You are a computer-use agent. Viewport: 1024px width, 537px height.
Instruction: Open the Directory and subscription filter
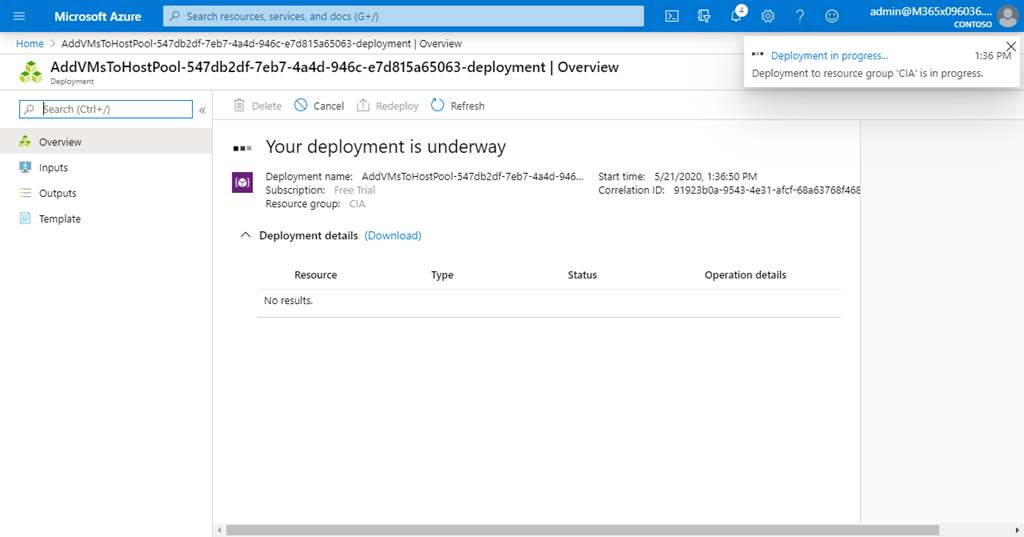[704, 16]
